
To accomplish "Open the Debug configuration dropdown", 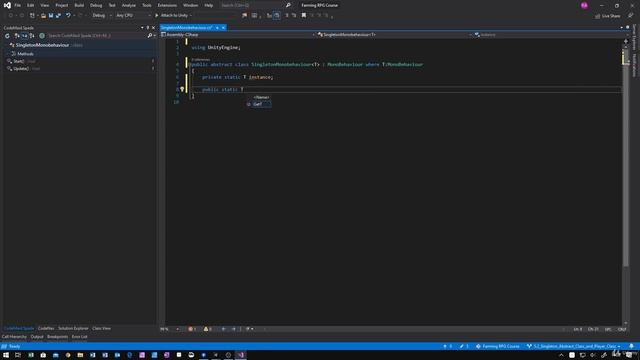I will point(102,16).
